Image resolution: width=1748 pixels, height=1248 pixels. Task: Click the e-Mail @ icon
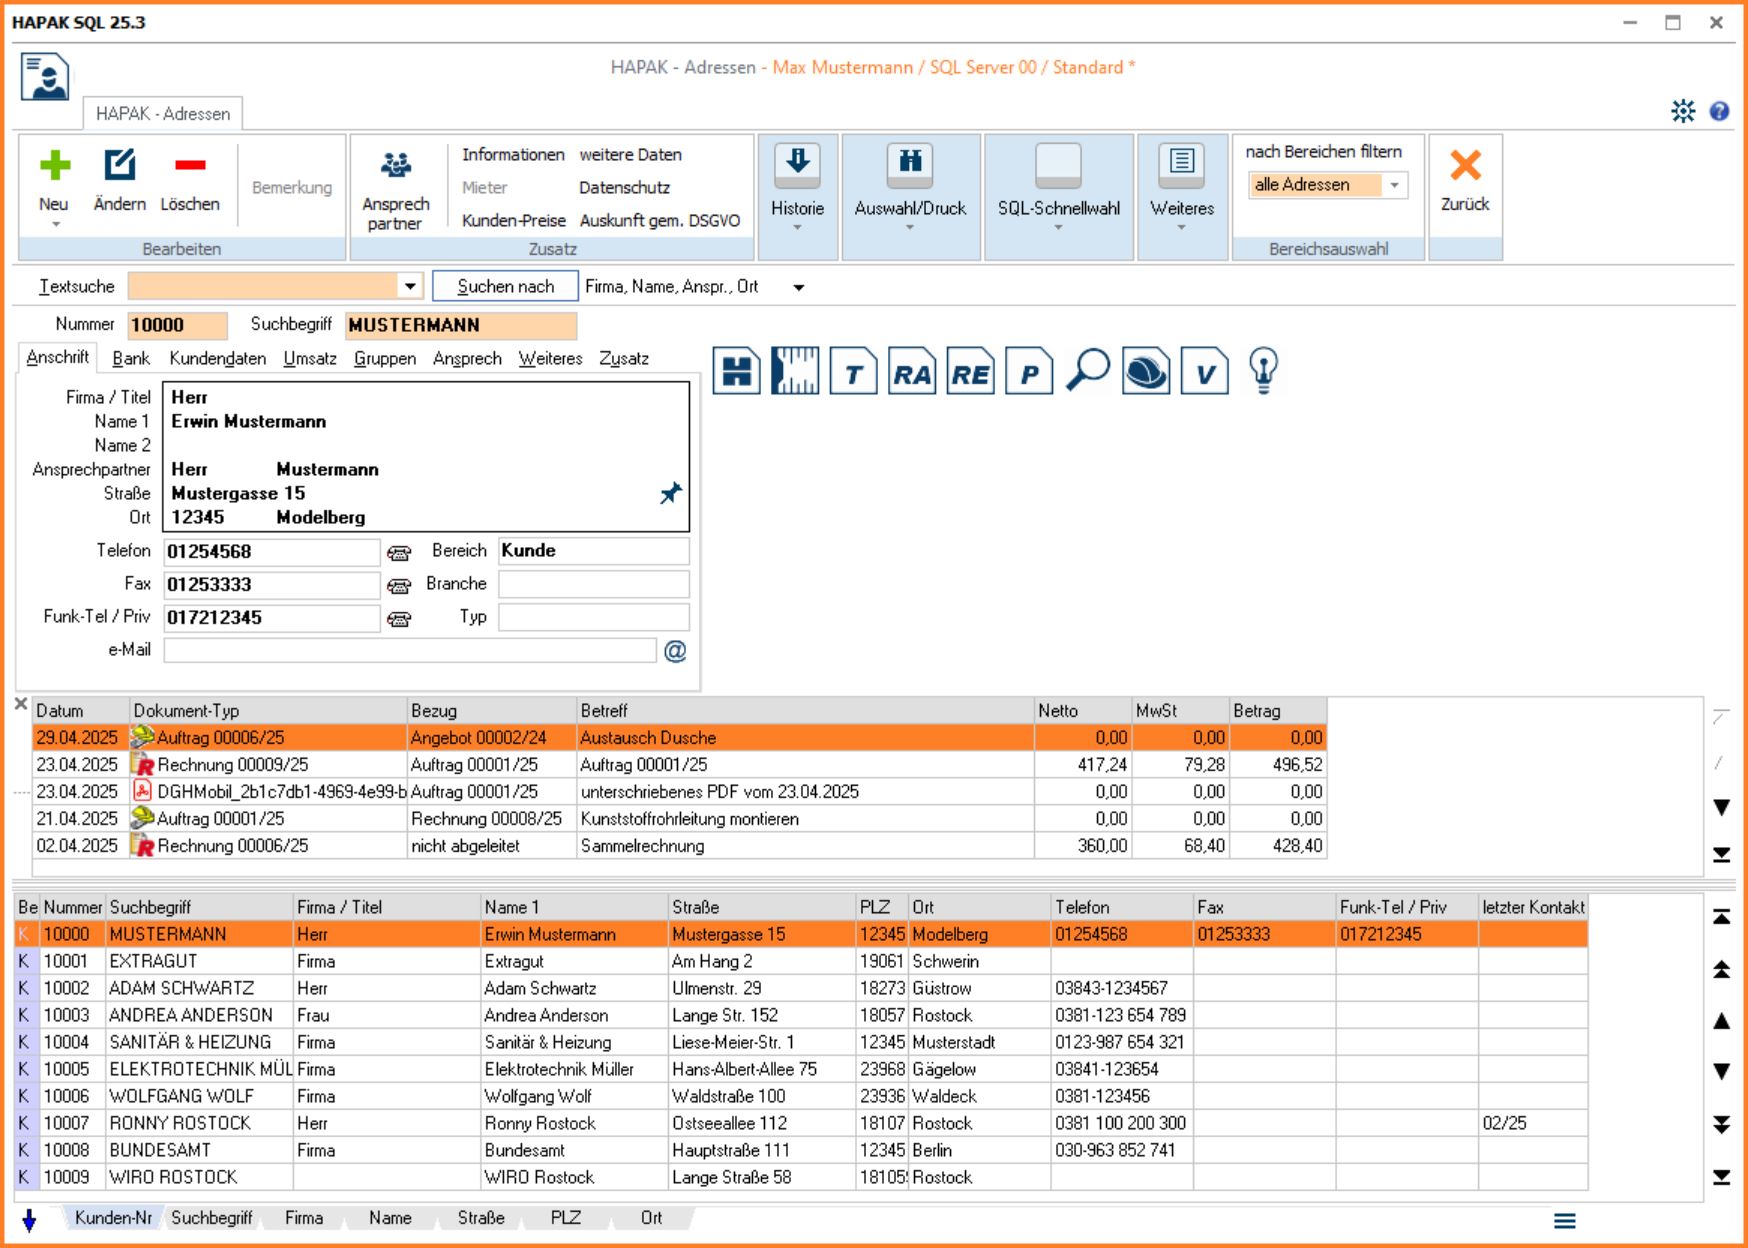pyautogui.click(x=675, y=651)
